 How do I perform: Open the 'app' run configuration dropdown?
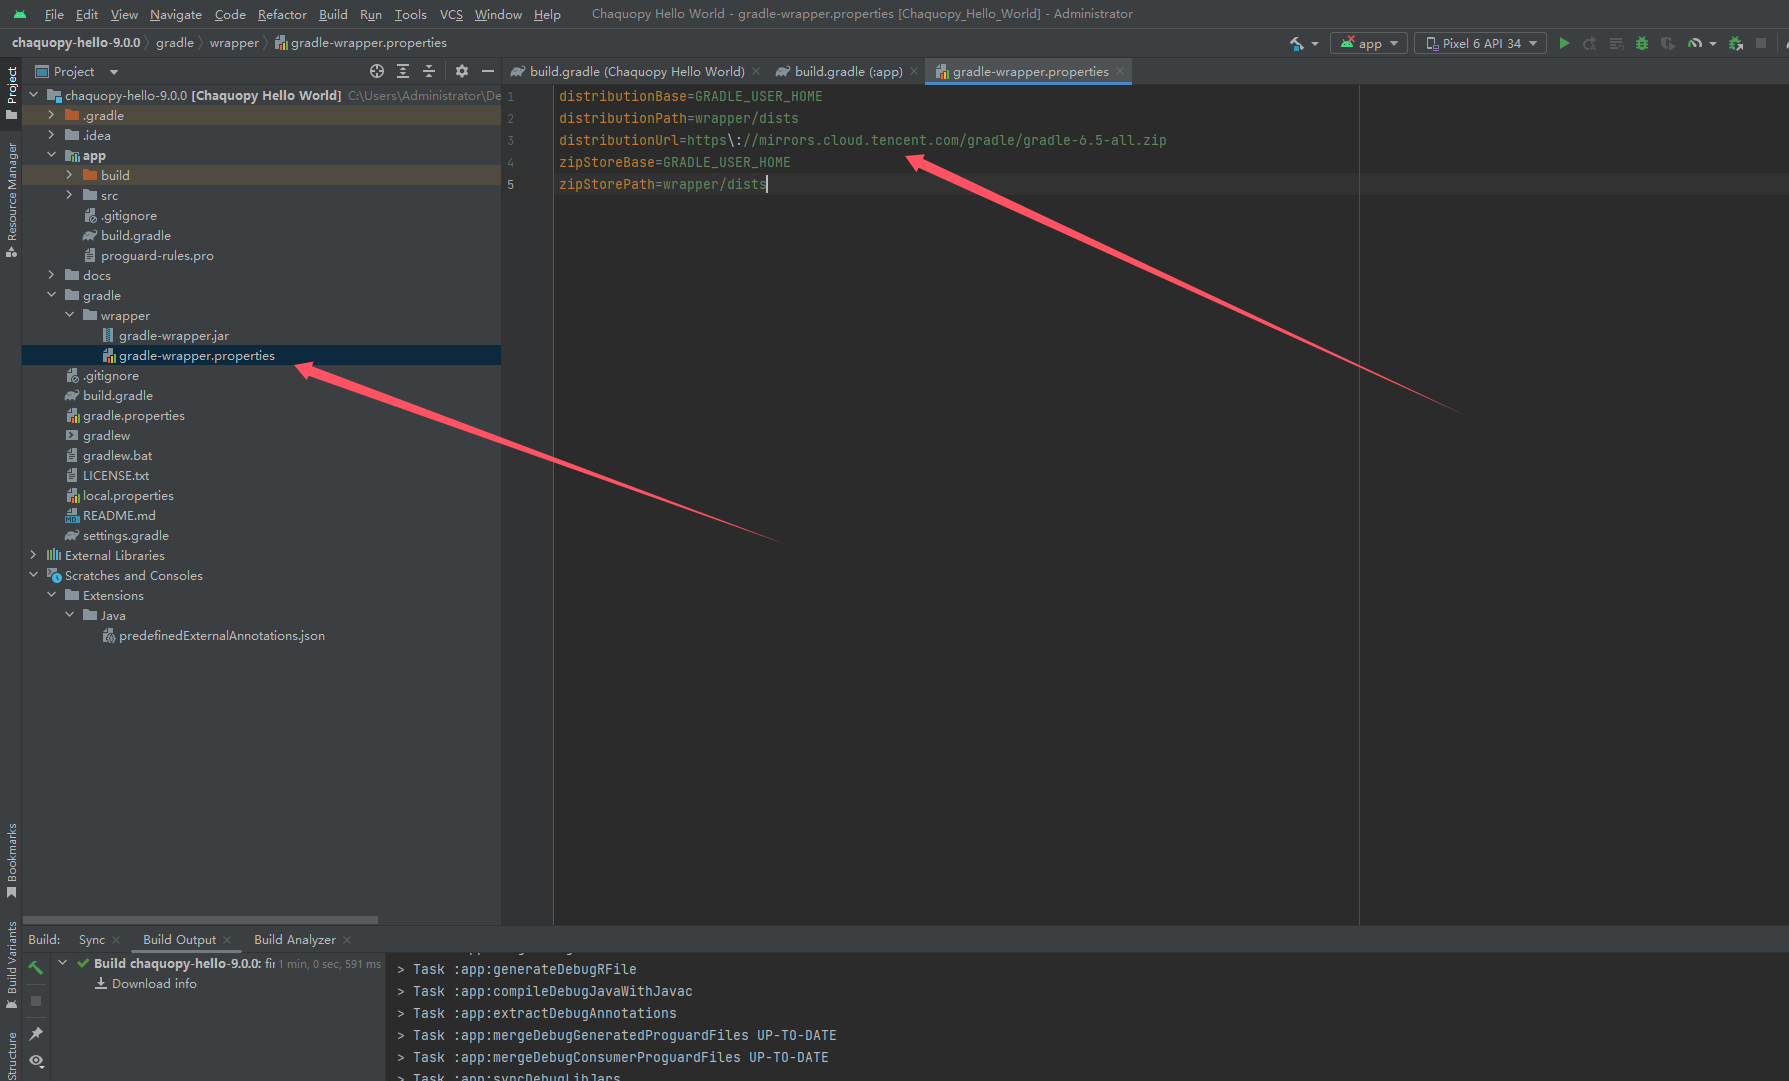tap(1368, 43)
